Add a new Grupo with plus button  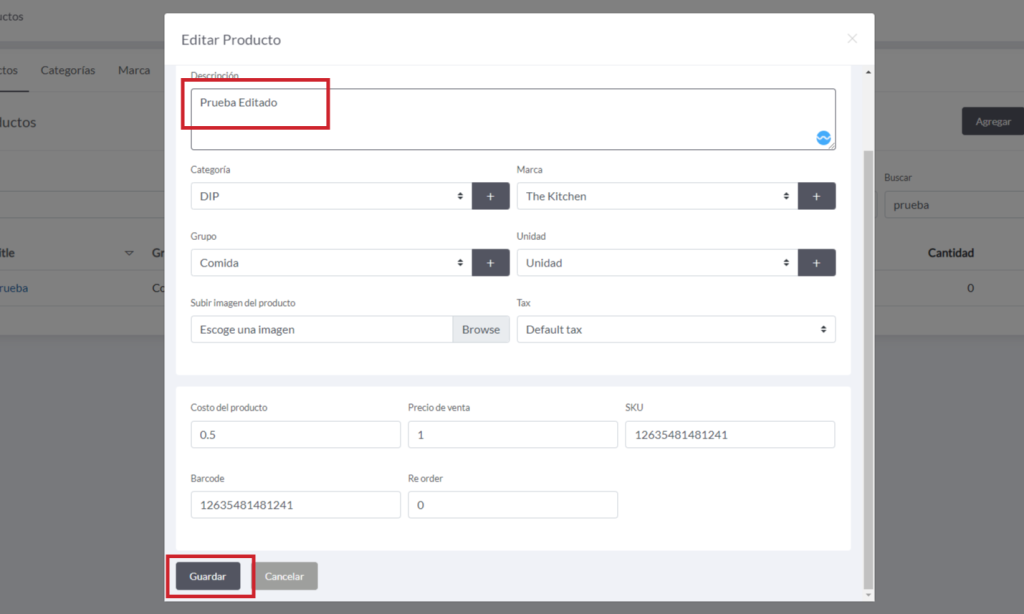[490, 263]
